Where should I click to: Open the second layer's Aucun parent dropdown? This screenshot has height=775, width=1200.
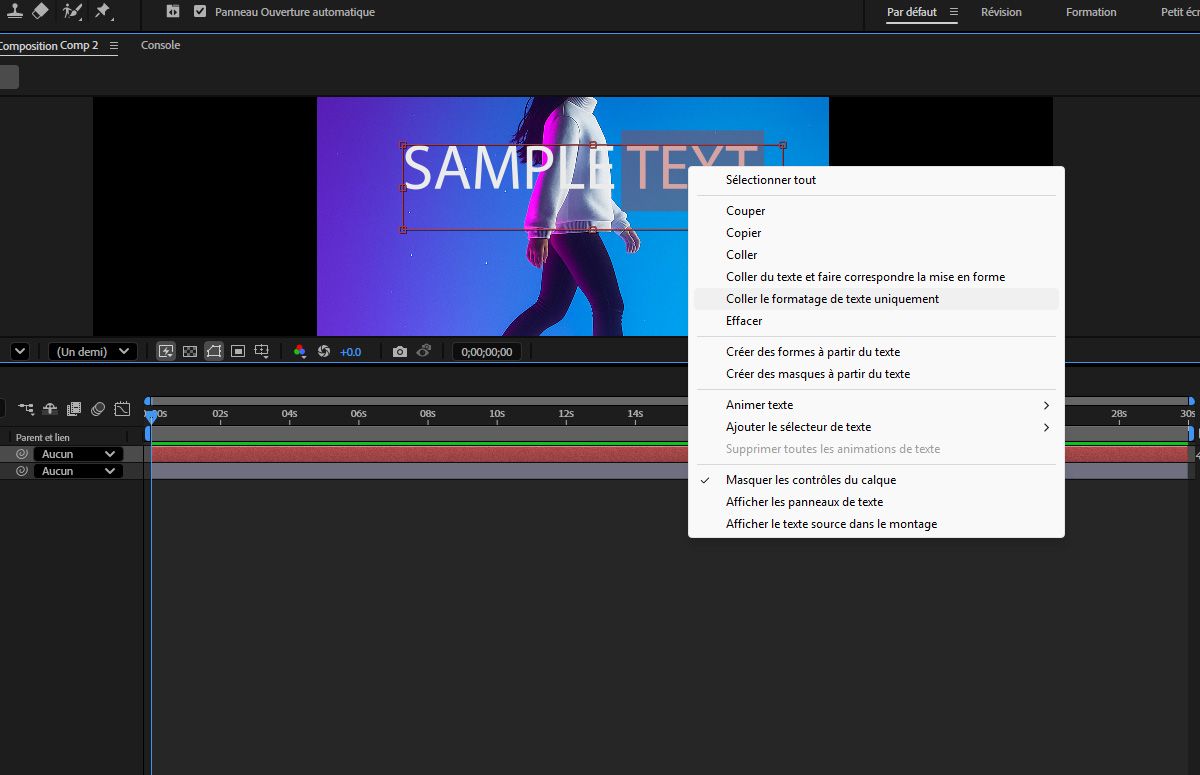click(x=78, y=471)
